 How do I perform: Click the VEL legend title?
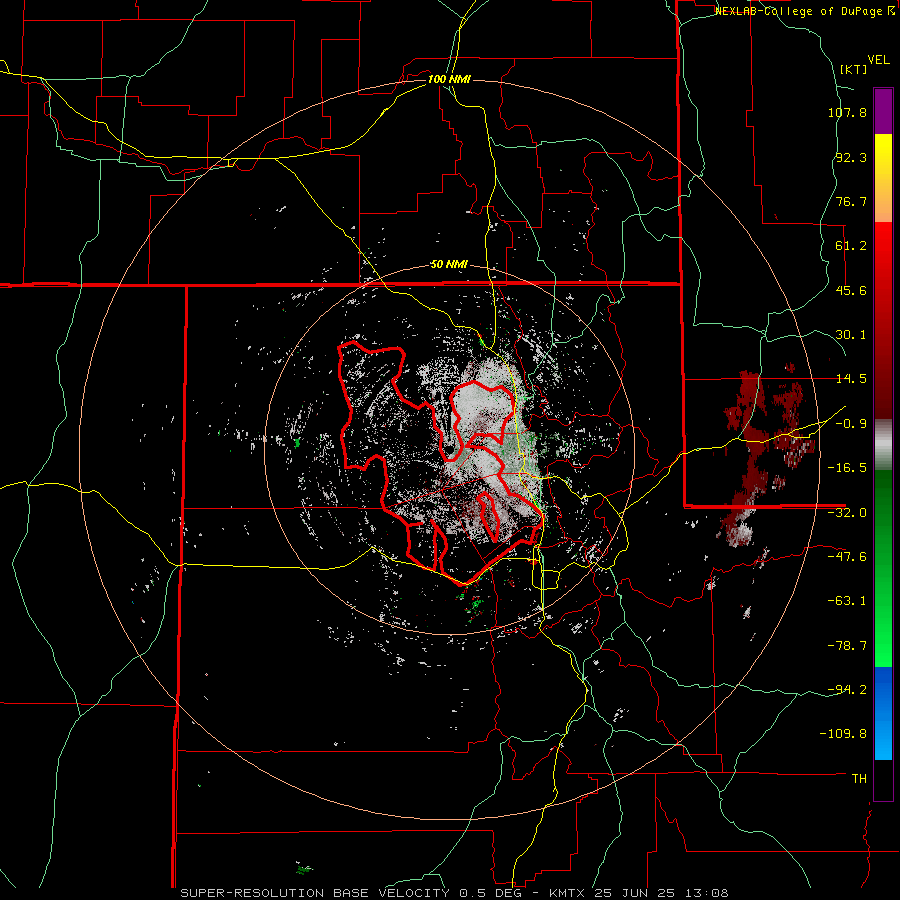(878, 60)
